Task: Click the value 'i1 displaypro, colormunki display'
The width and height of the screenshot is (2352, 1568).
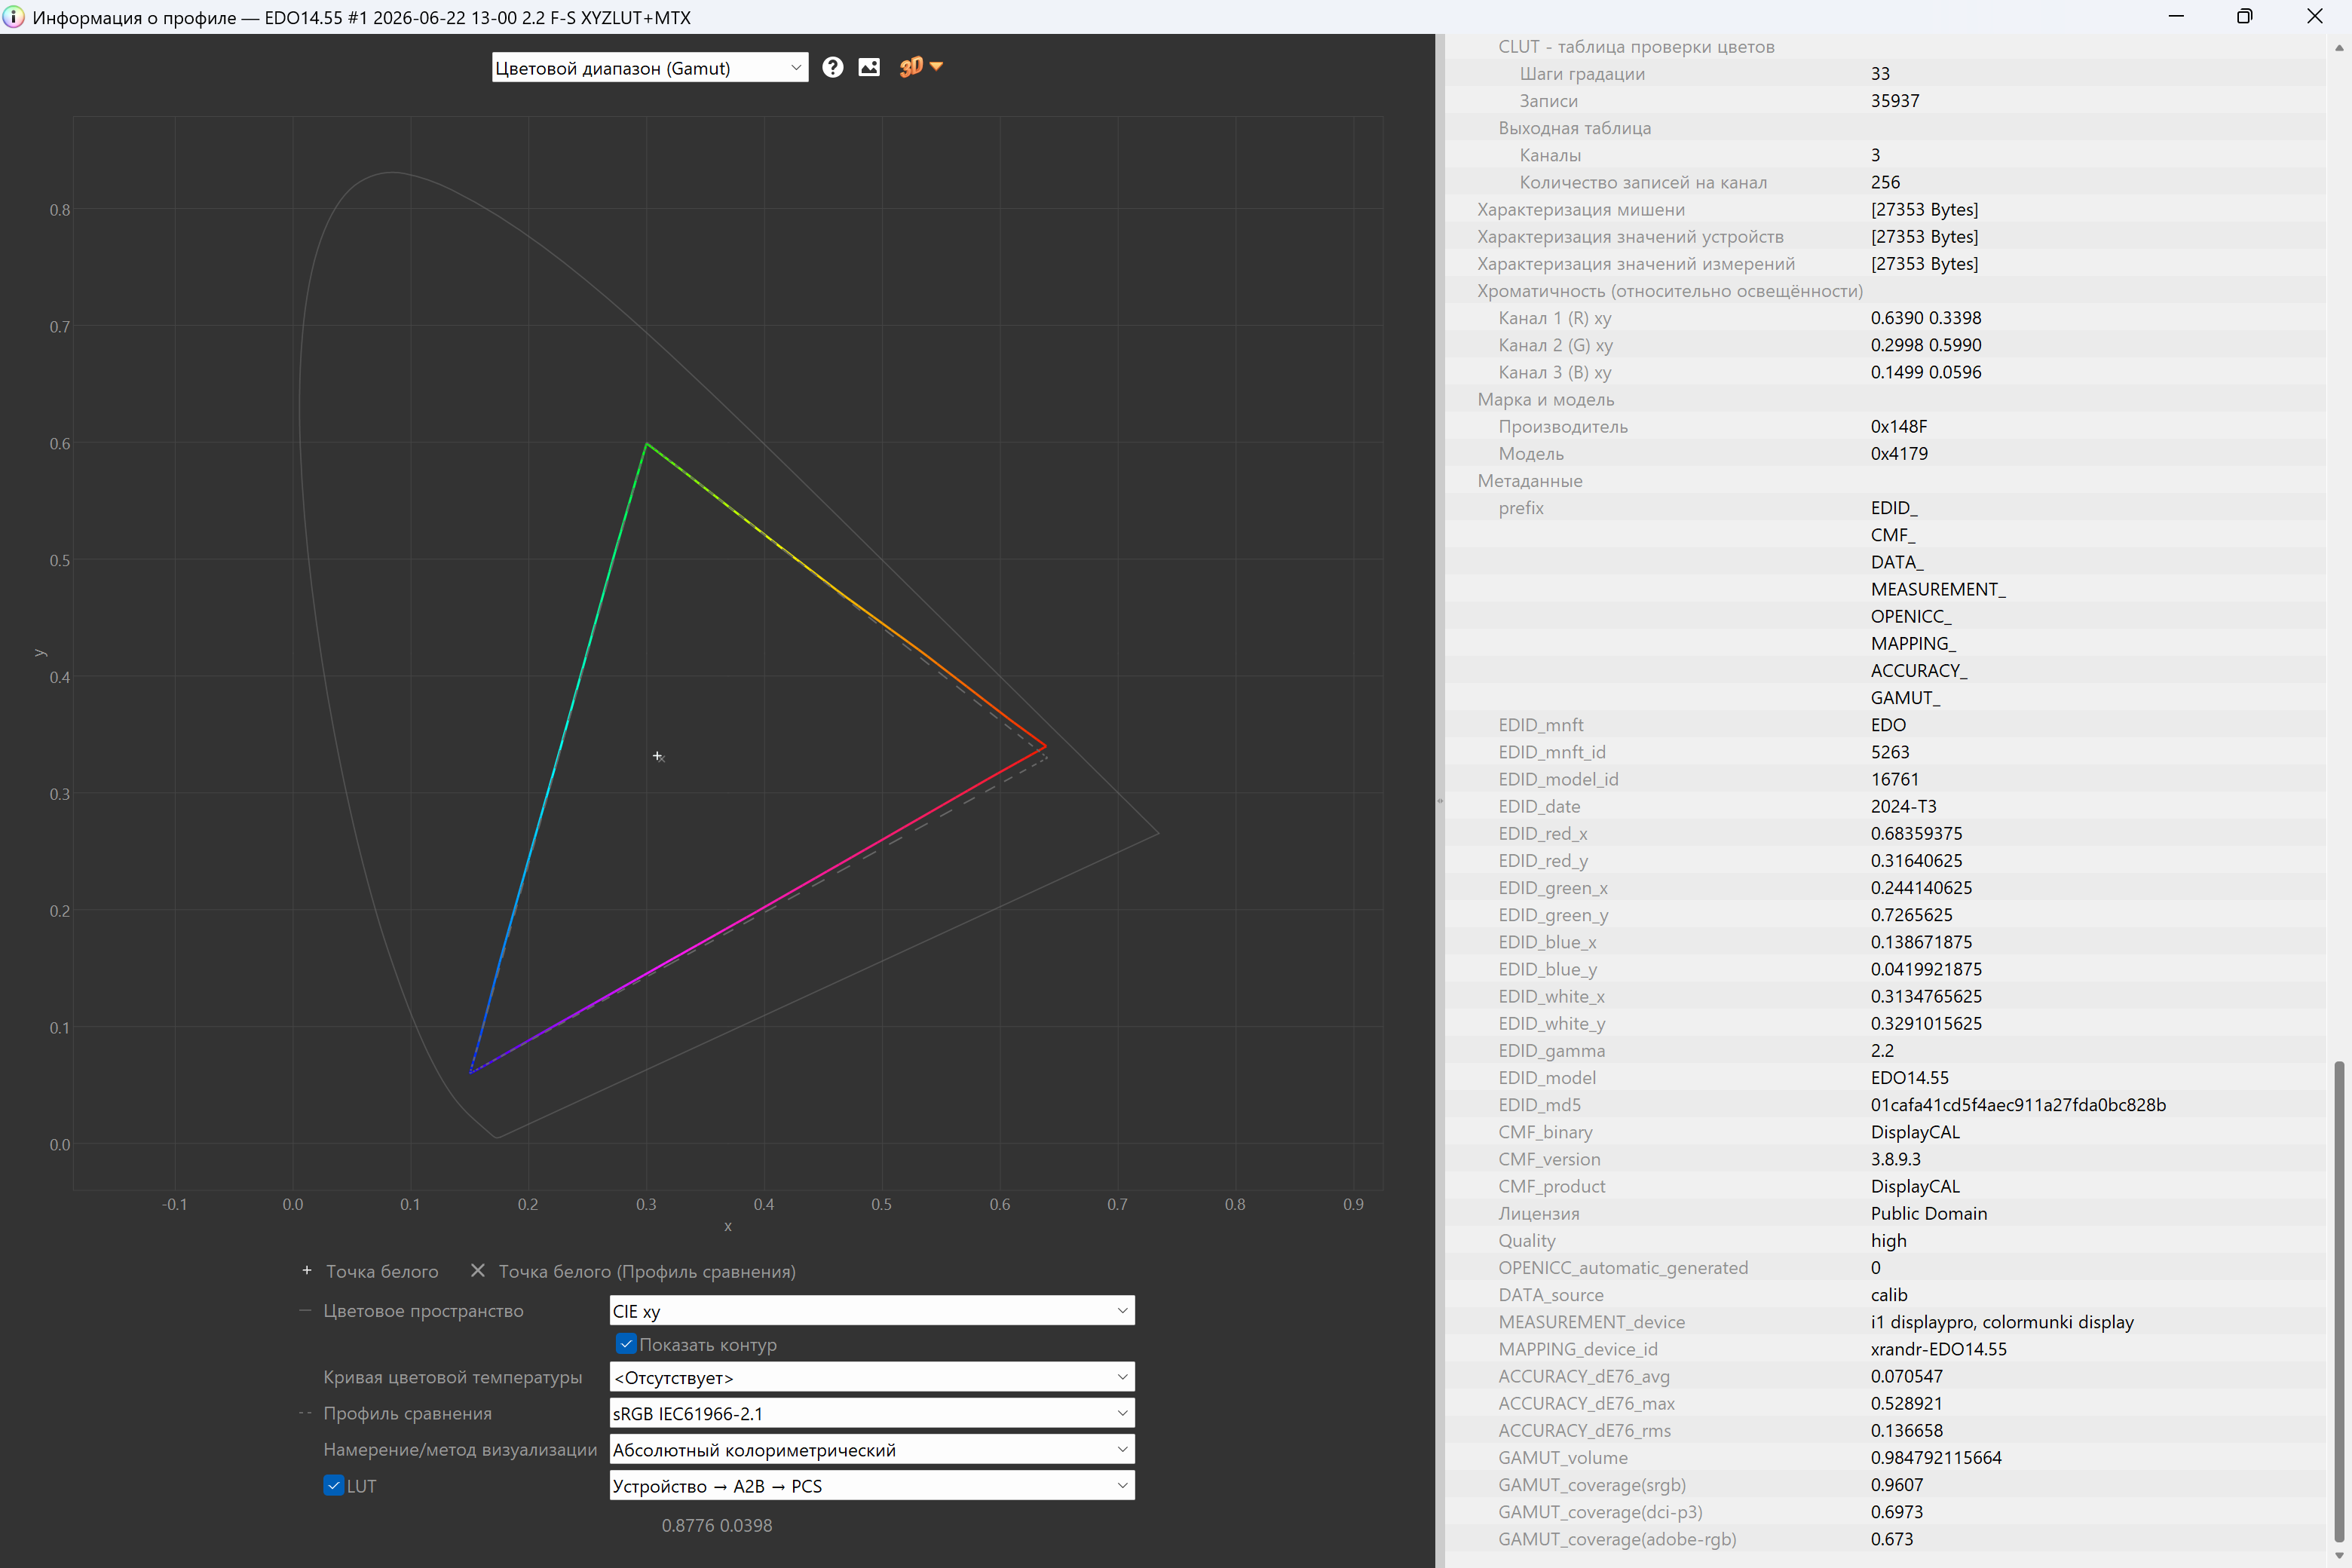Action: click(x=2002, y=1322)
